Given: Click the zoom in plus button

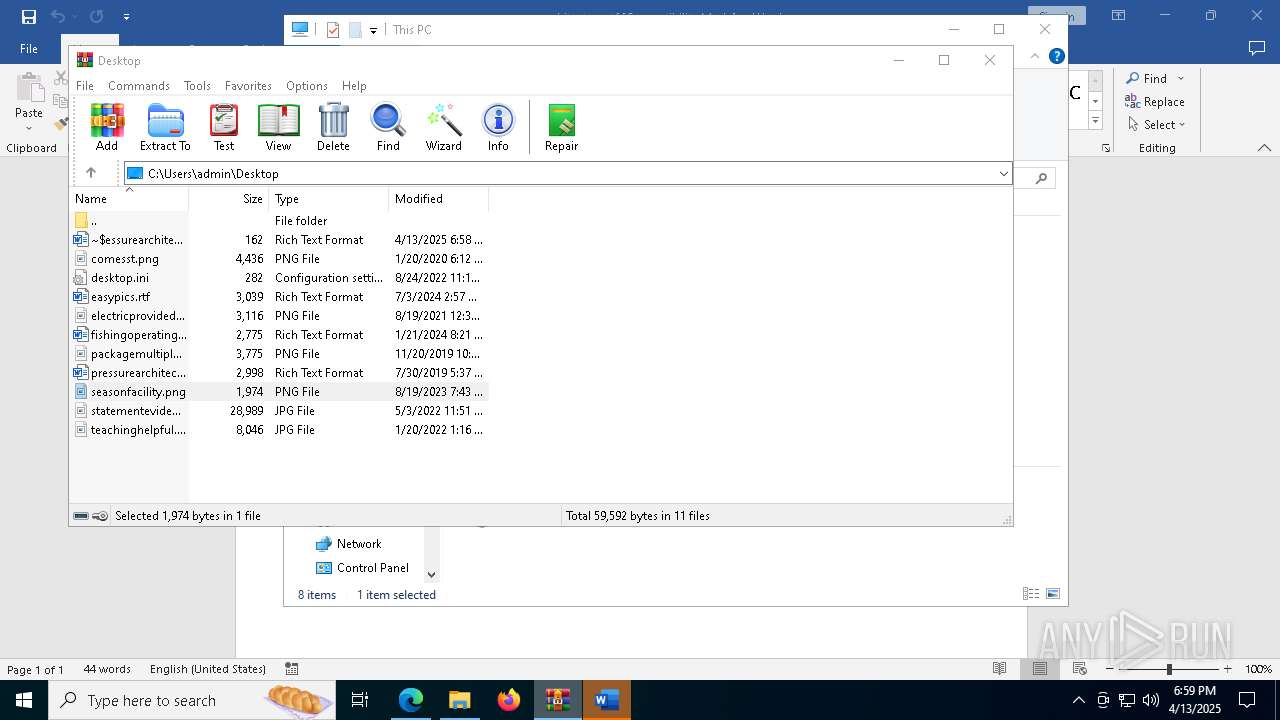Looking at the screenshot, I should tap(1227, 669).
